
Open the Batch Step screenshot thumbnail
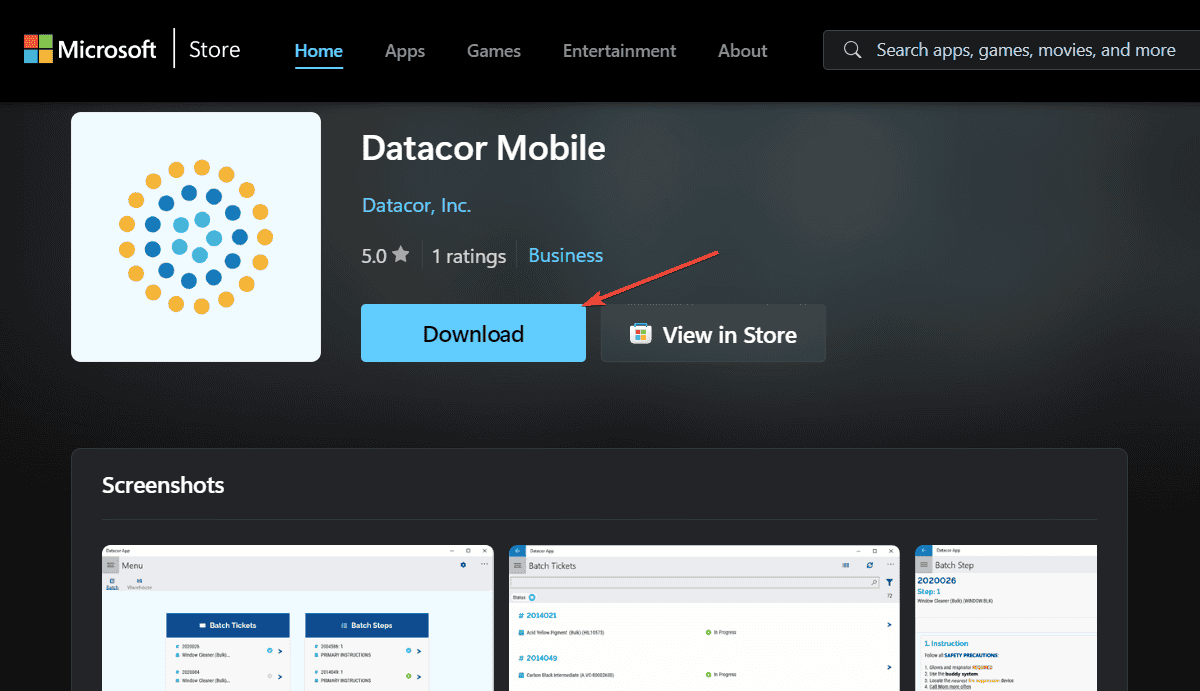tap(1006, 618)
